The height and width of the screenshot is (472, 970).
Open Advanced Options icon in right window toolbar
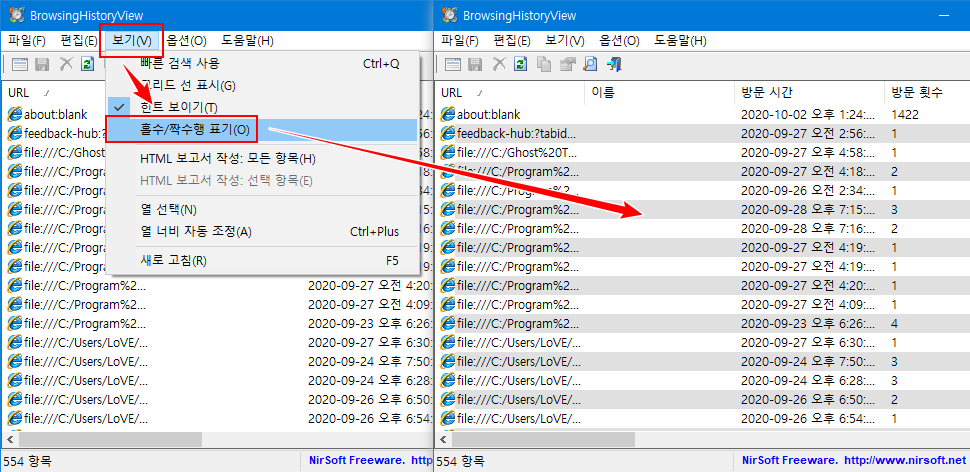[x=453, y=64]
